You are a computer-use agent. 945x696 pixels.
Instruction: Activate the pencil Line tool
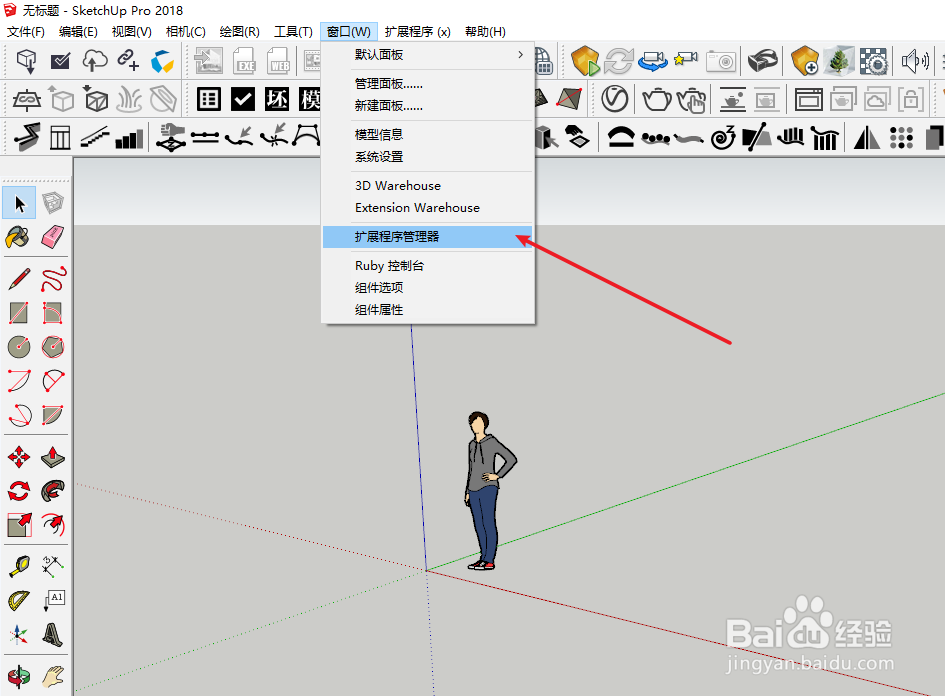[19, 279]
